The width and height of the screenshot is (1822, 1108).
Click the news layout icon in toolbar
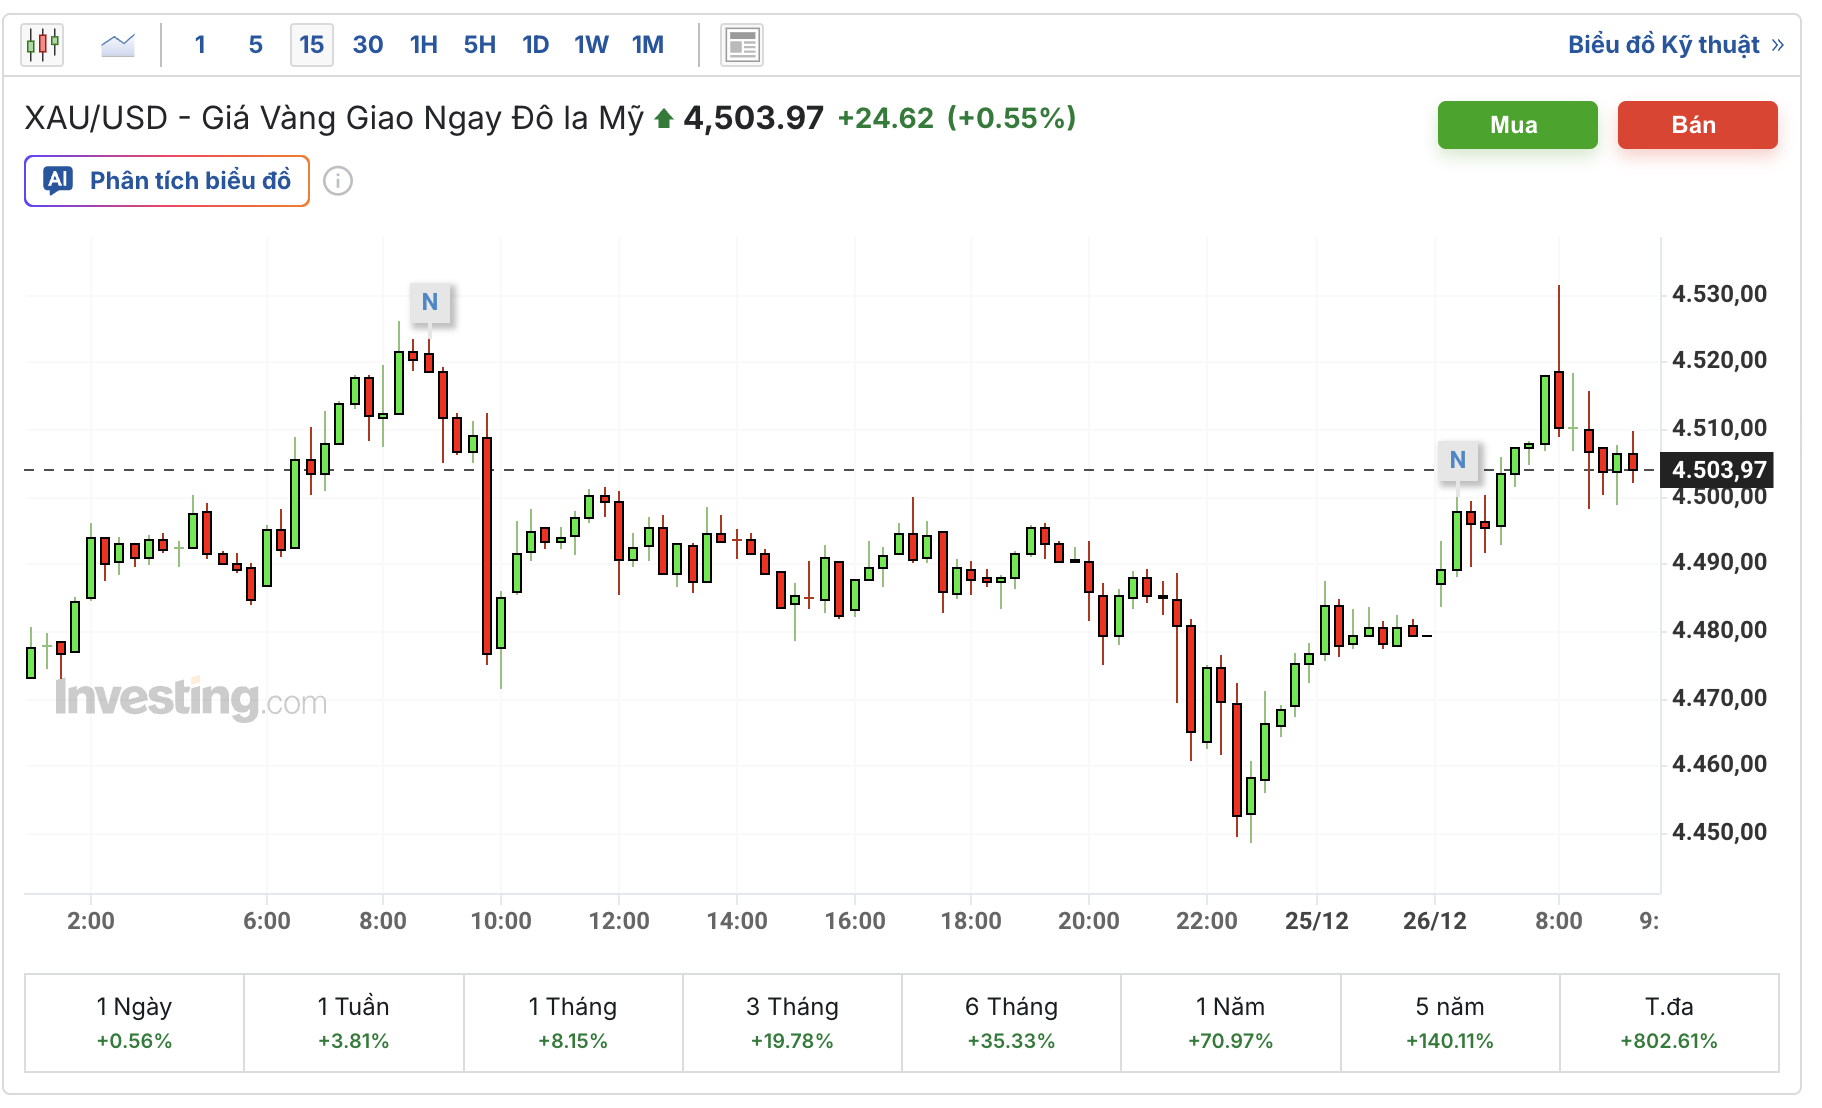pyautogui.click(x=742, y=45)
